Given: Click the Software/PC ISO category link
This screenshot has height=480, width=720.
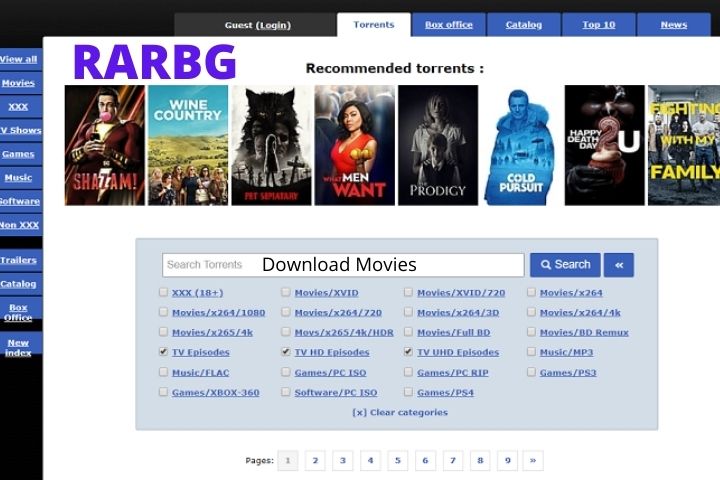Looking at the screenshot, I should (x=336, y=393).
